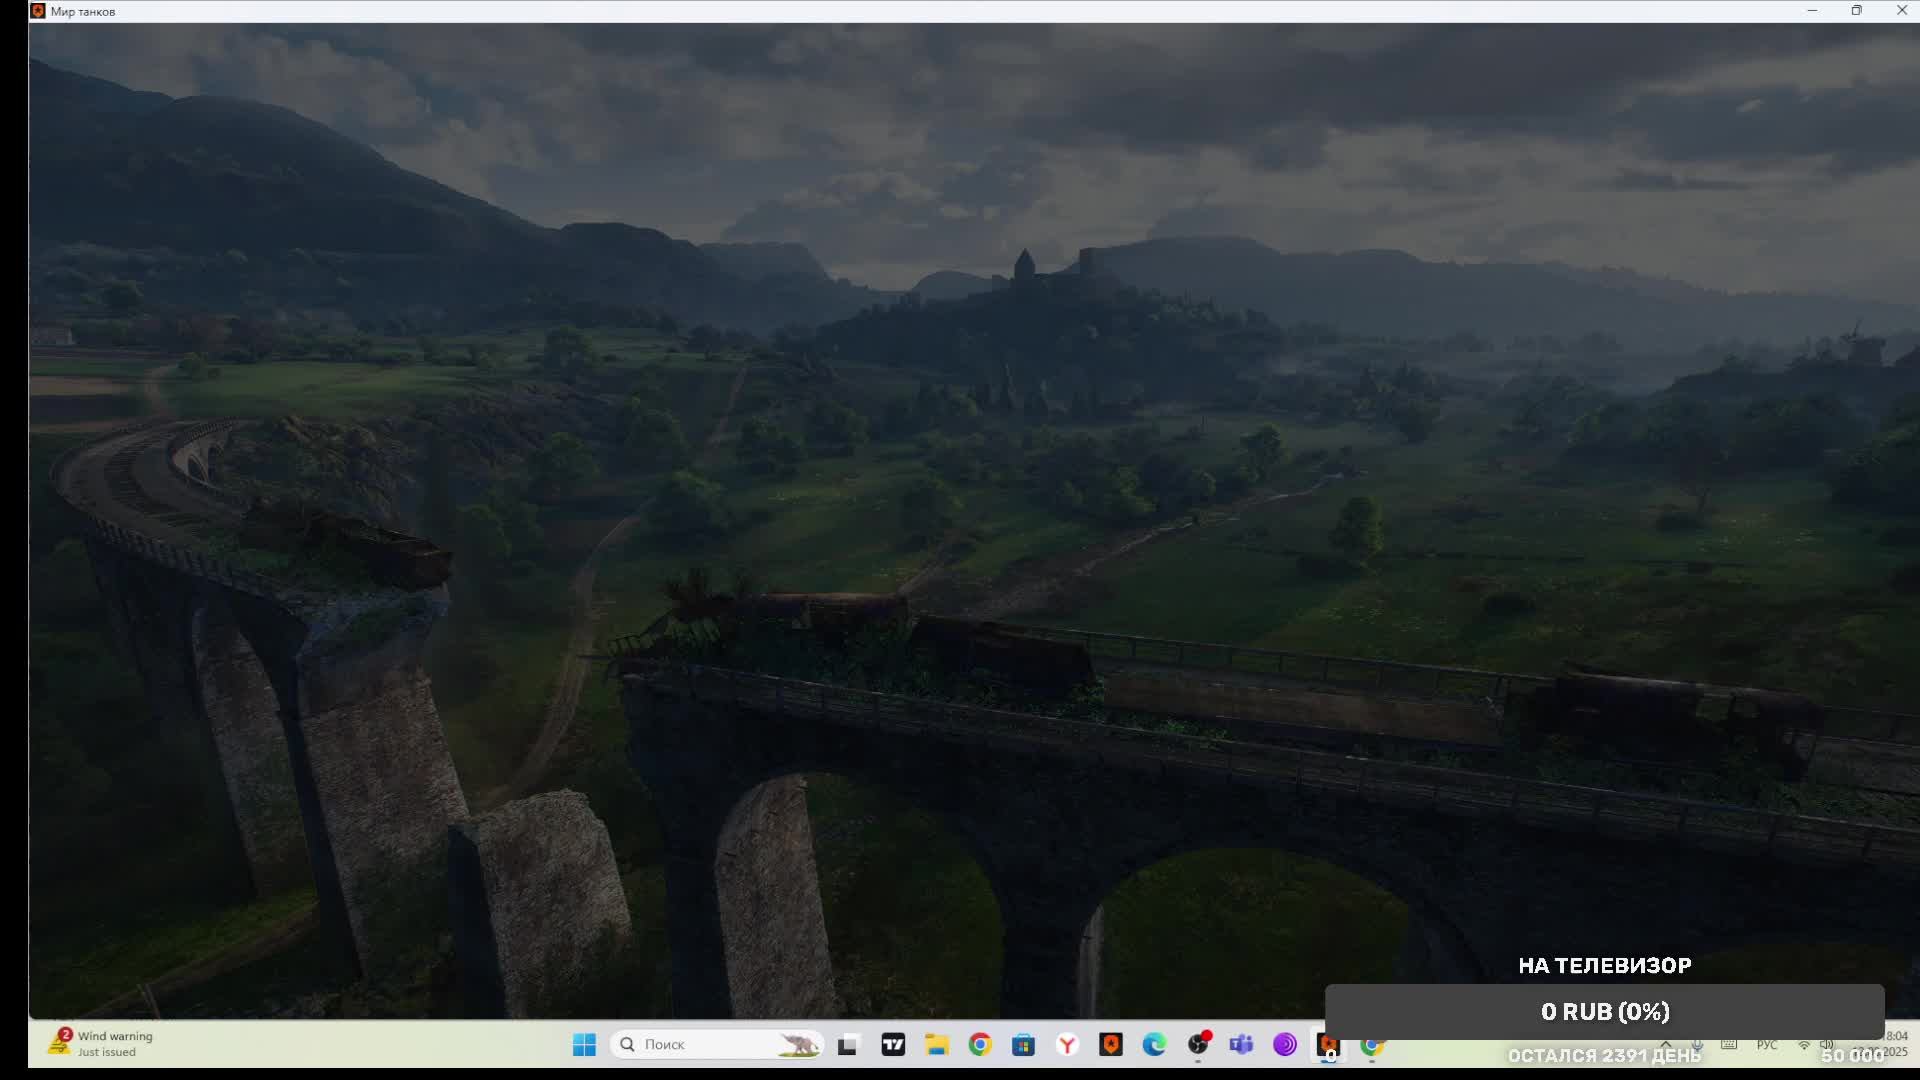Expand the hidden system tray icons chevron
The image size is (1920, 1080).
[1666, 1044]
